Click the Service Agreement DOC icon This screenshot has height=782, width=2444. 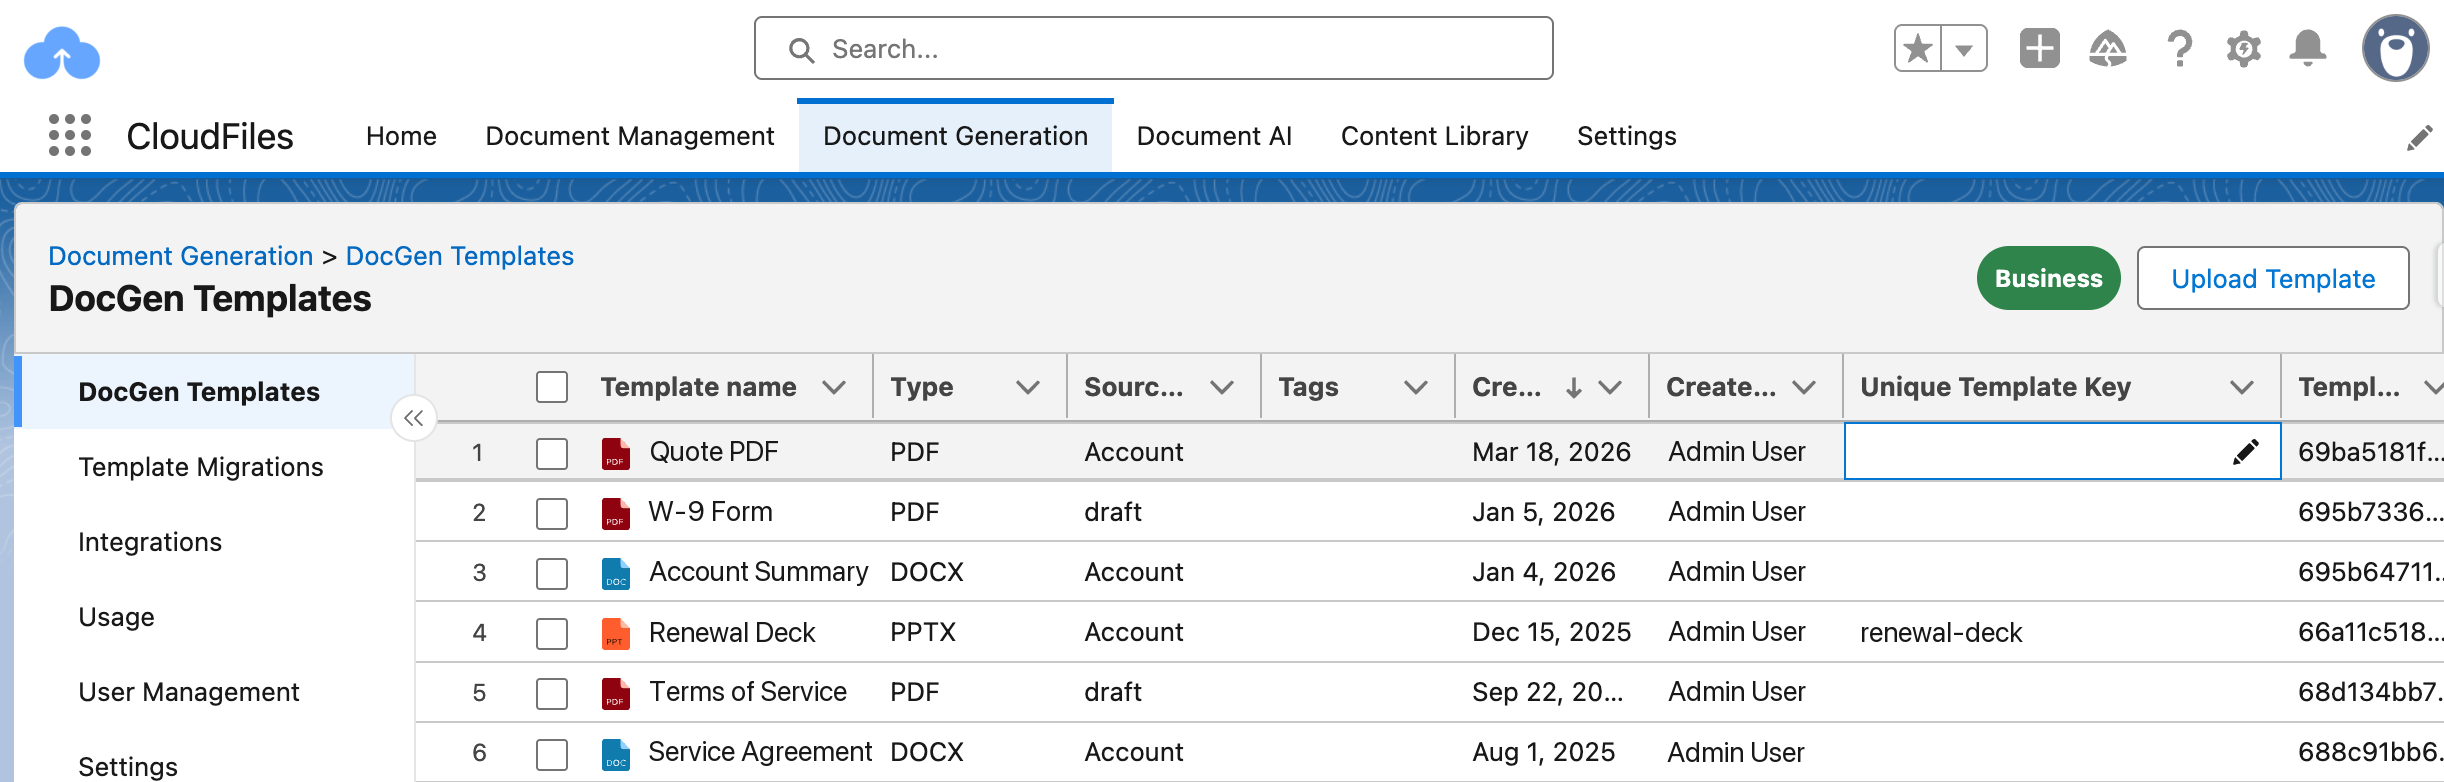pos(616,754)
